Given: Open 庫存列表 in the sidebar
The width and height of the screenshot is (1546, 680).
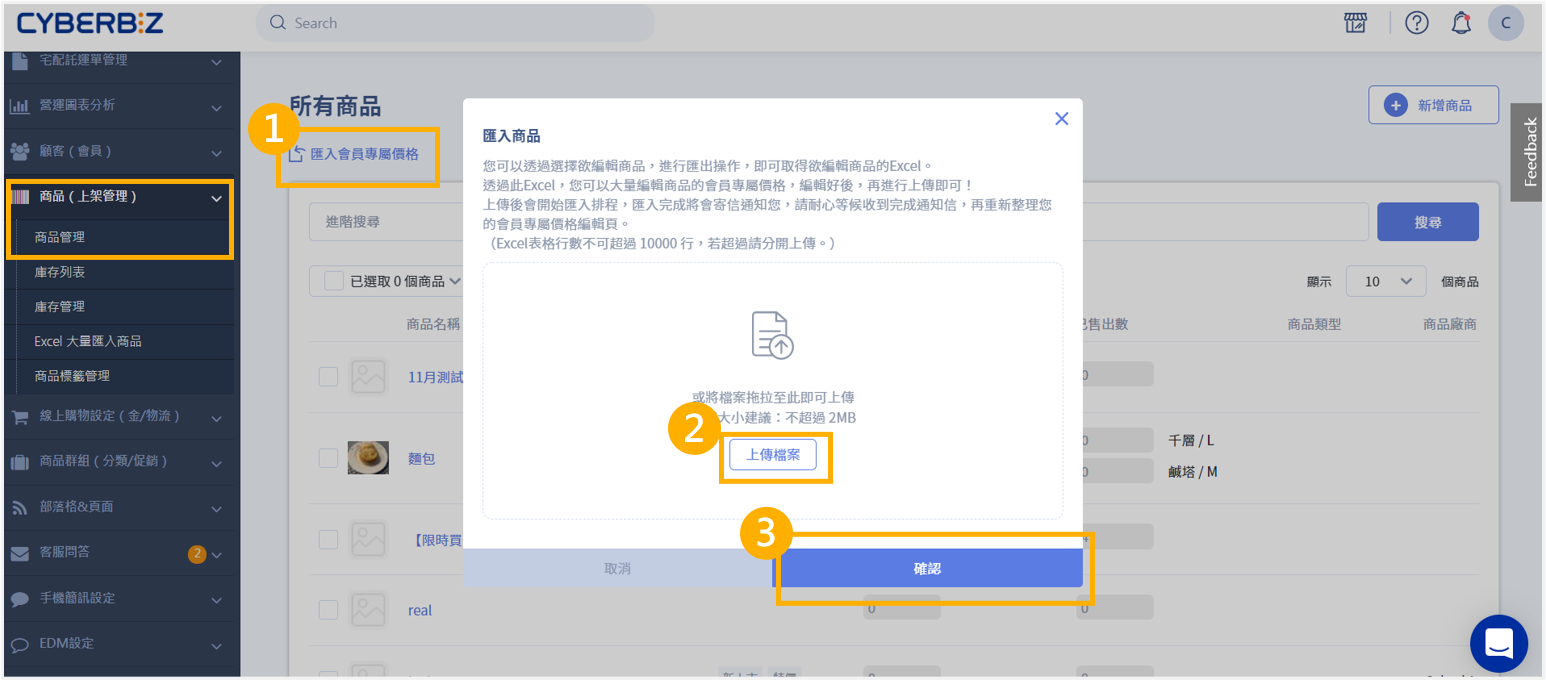Looking at the screenshot, I should [60, 272].
